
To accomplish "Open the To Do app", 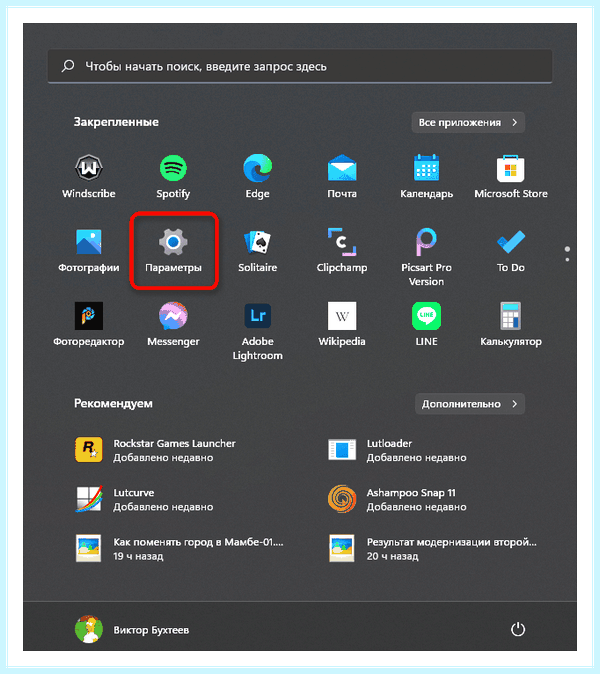I will point(511,251).
